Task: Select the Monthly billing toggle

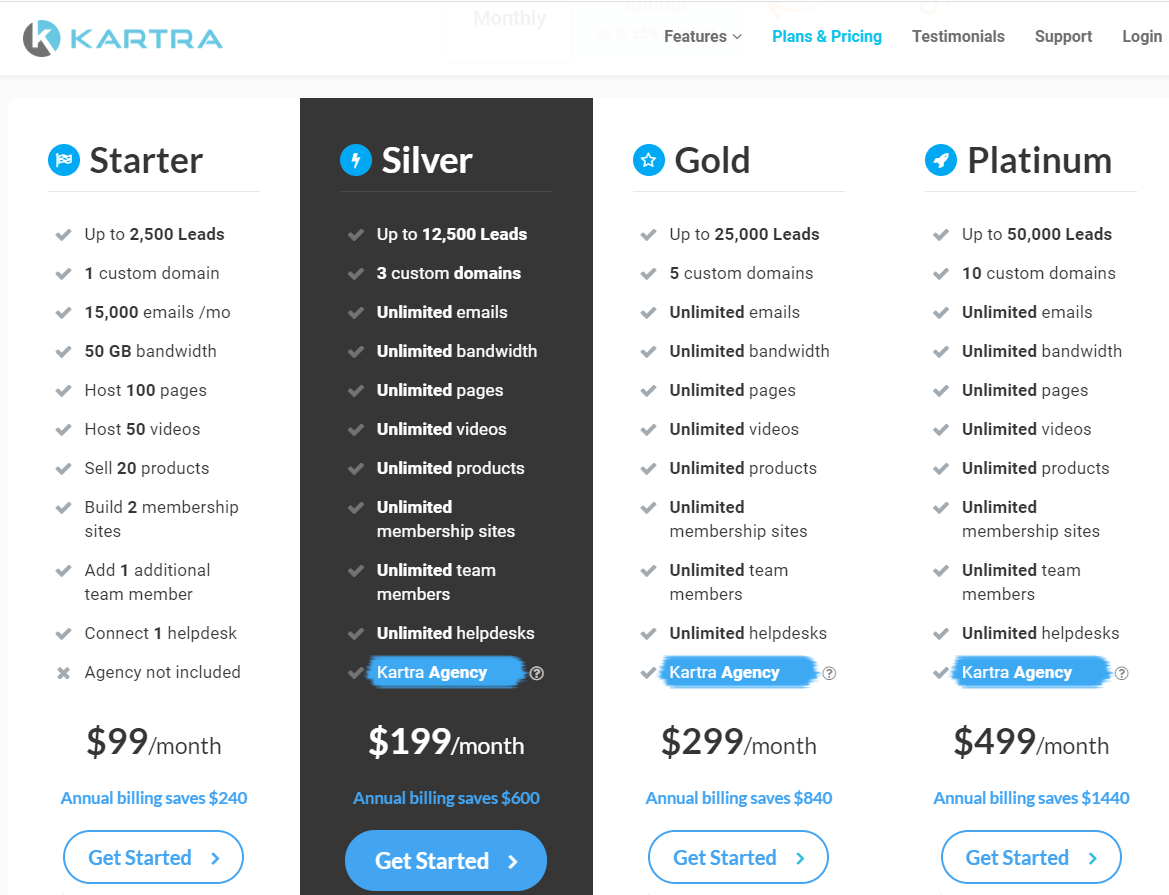Action: click(509, 19)
